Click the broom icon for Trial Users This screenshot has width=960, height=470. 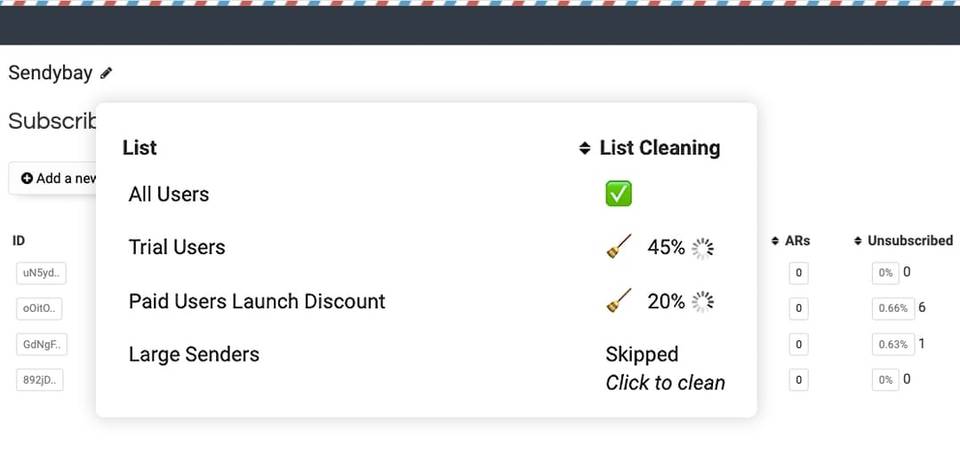619,247
